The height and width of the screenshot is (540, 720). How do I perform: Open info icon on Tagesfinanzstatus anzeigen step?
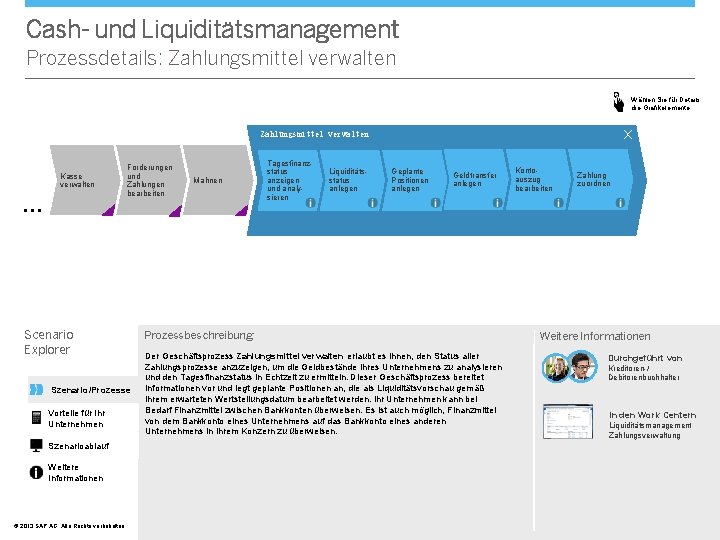[310, 202]
